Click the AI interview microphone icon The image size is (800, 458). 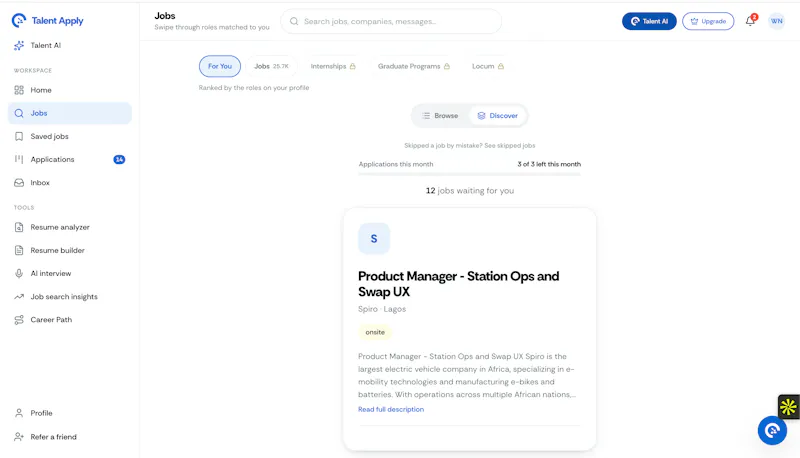pyautogui.click(x=19, y=273)
